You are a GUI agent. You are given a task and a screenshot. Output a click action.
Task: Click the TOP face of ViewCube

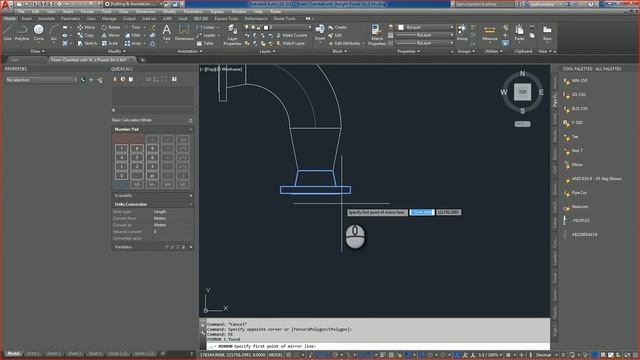coord(522,92)
